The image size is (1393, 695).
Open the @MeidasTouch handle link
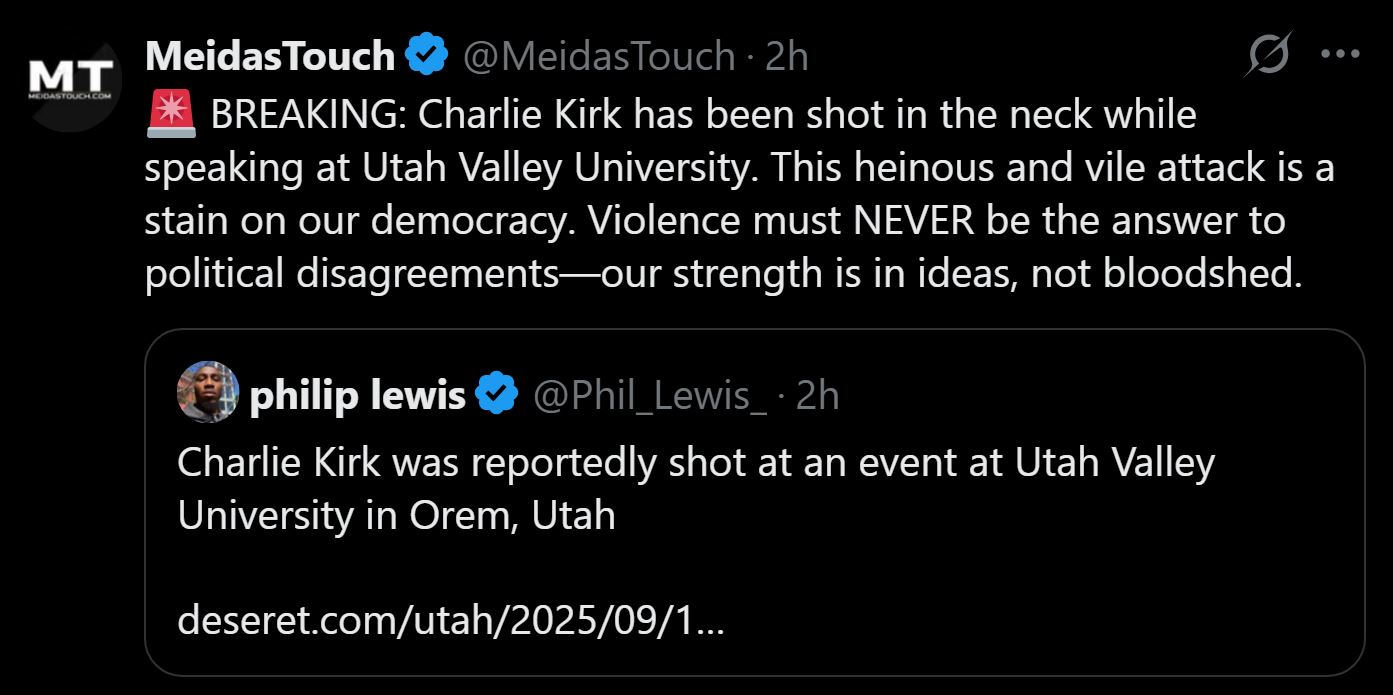tap(598, 56)
